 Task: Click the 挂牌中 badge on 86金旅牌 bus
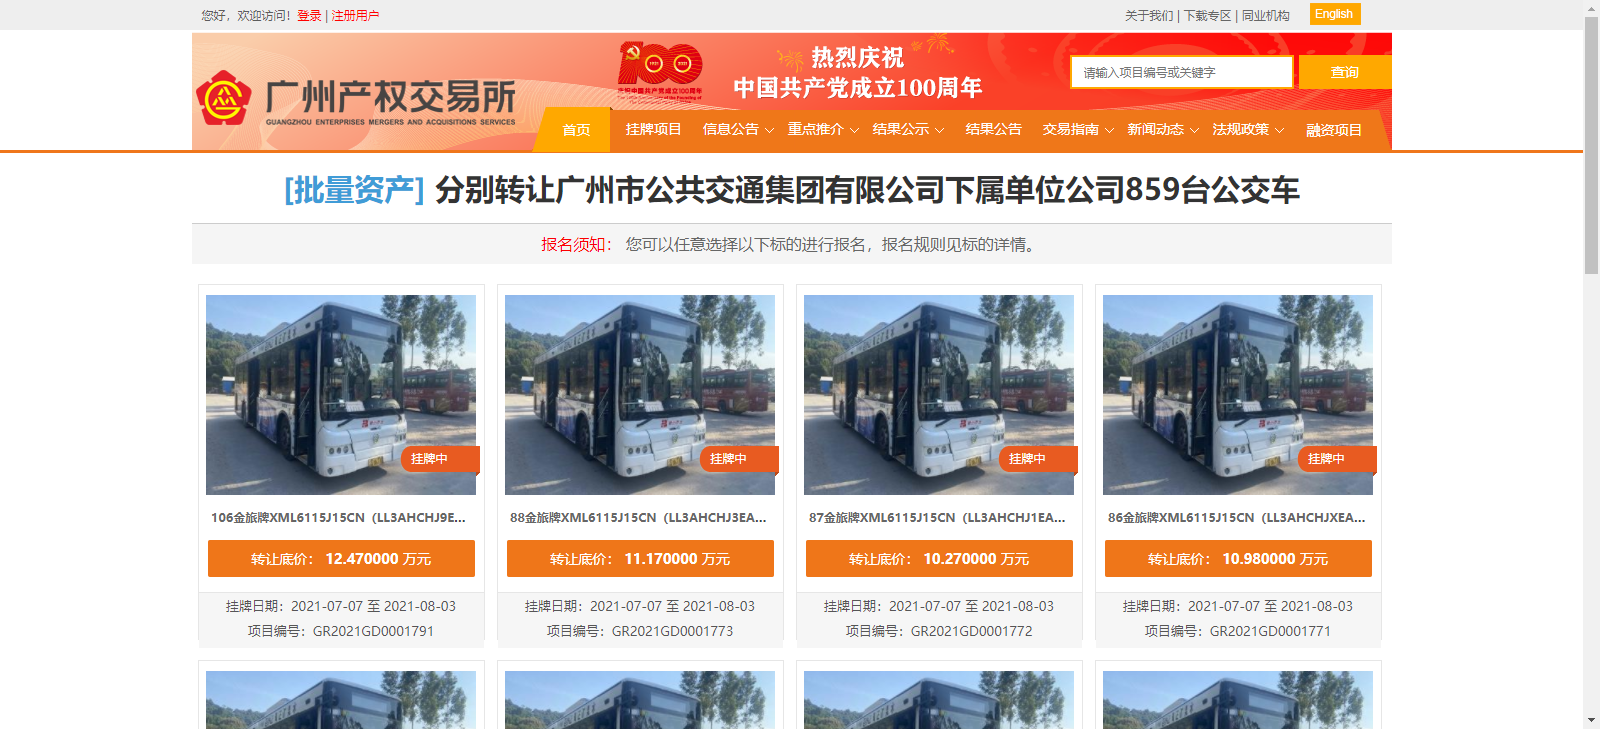[x=1337, y=459]
